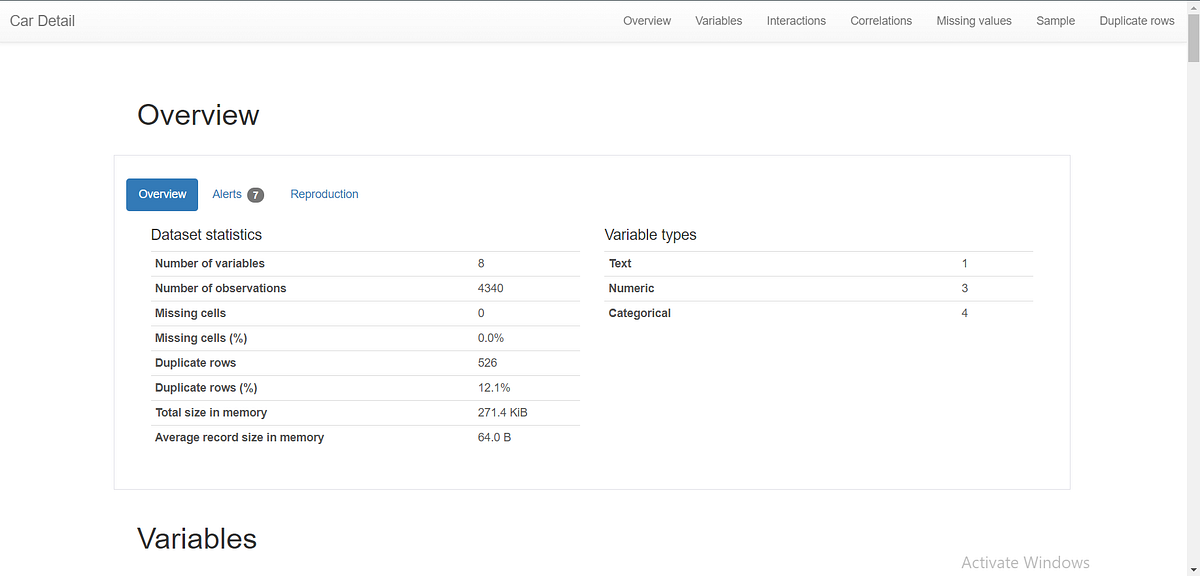Select Overview in the top navigation bar
The image size is (1200, 576).
[x=646, y=20]
